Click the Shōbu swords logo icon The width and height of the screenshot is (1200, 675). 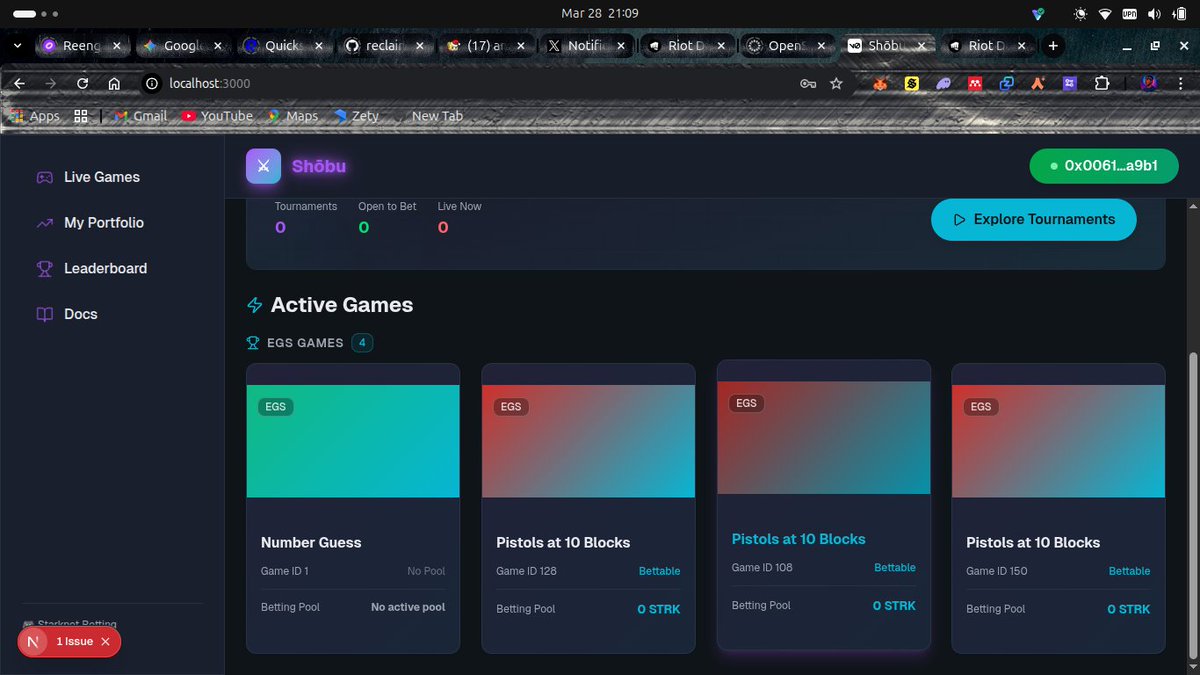point(263,166)
